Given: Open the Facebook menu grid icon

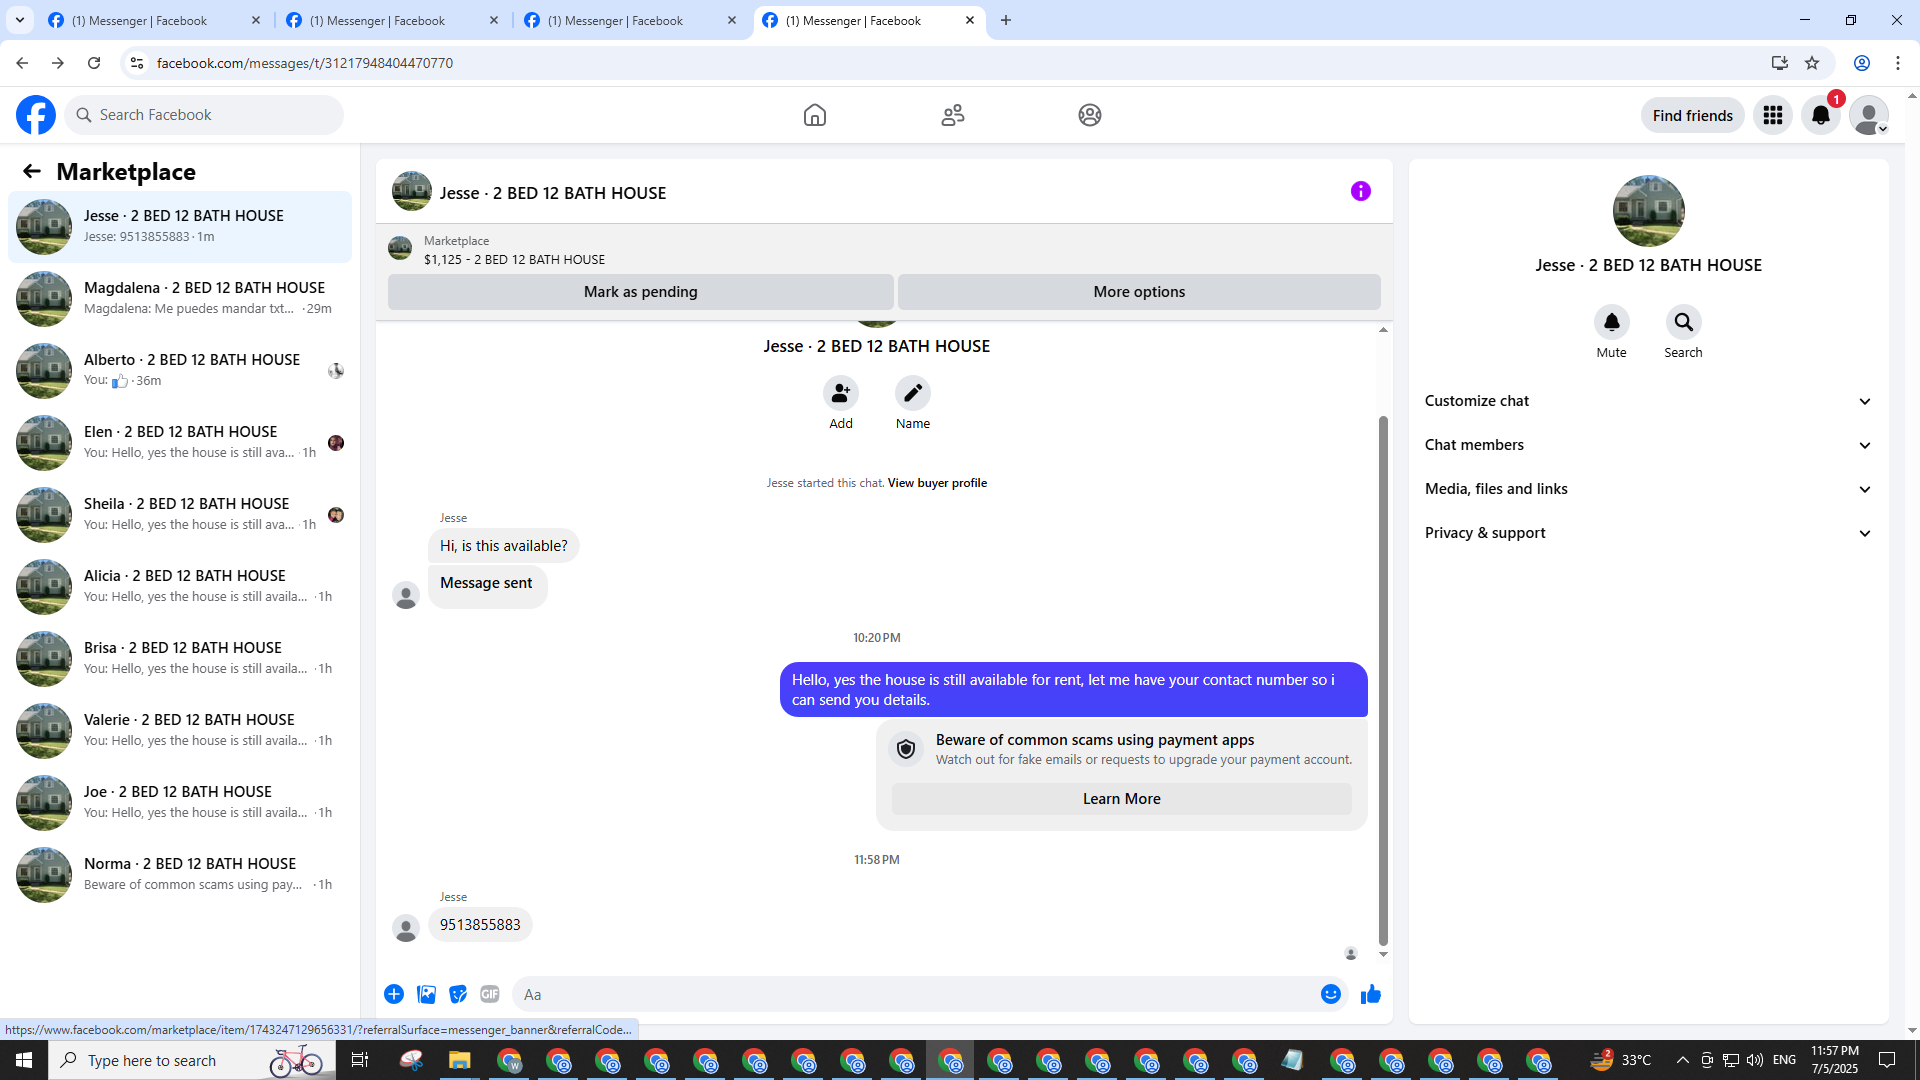Looking at the screenshot, I should [1772, 115].
